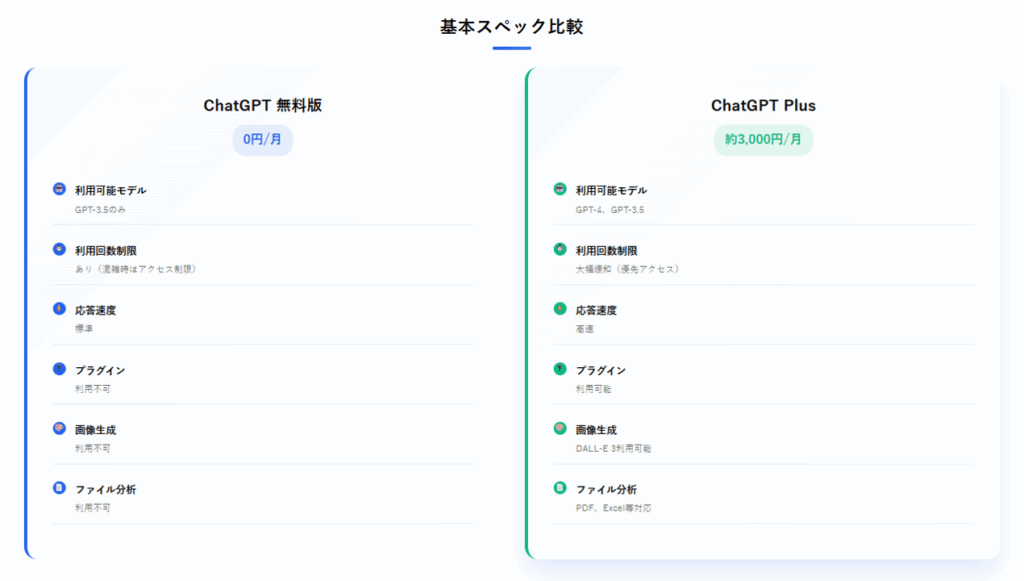Click the free plan's 応答速度 lightning icon

59,309
